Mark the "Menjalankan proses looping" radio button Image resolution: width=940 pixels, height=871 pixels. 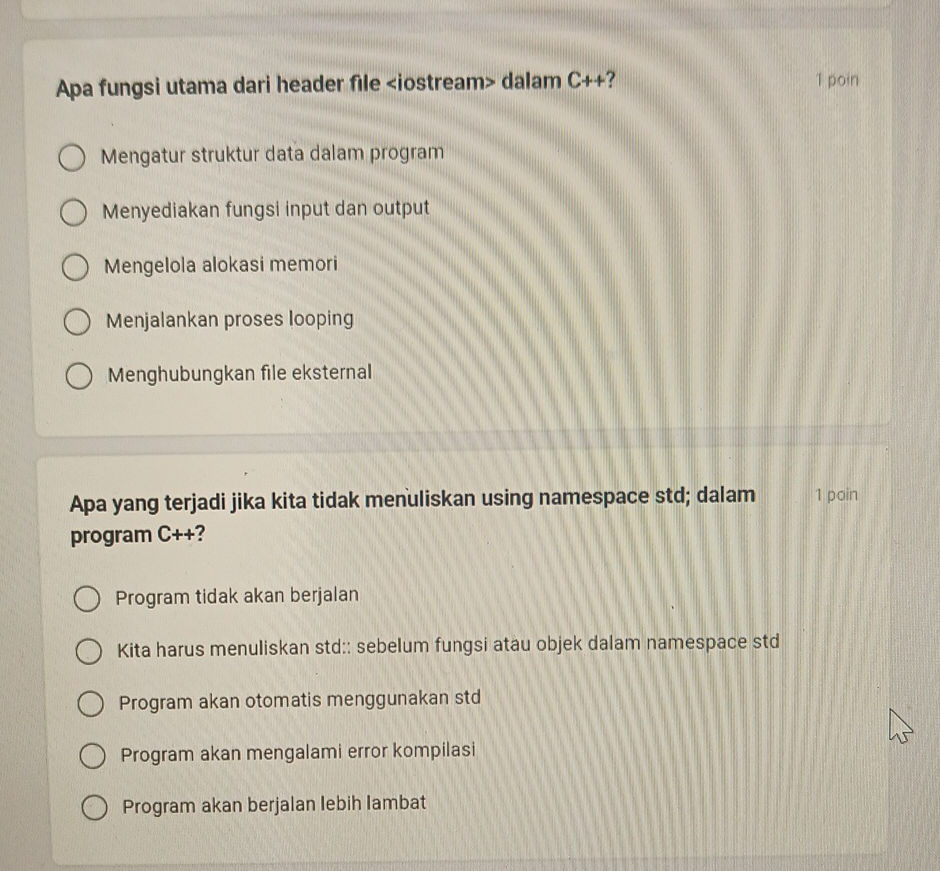[x=79, y=323]
